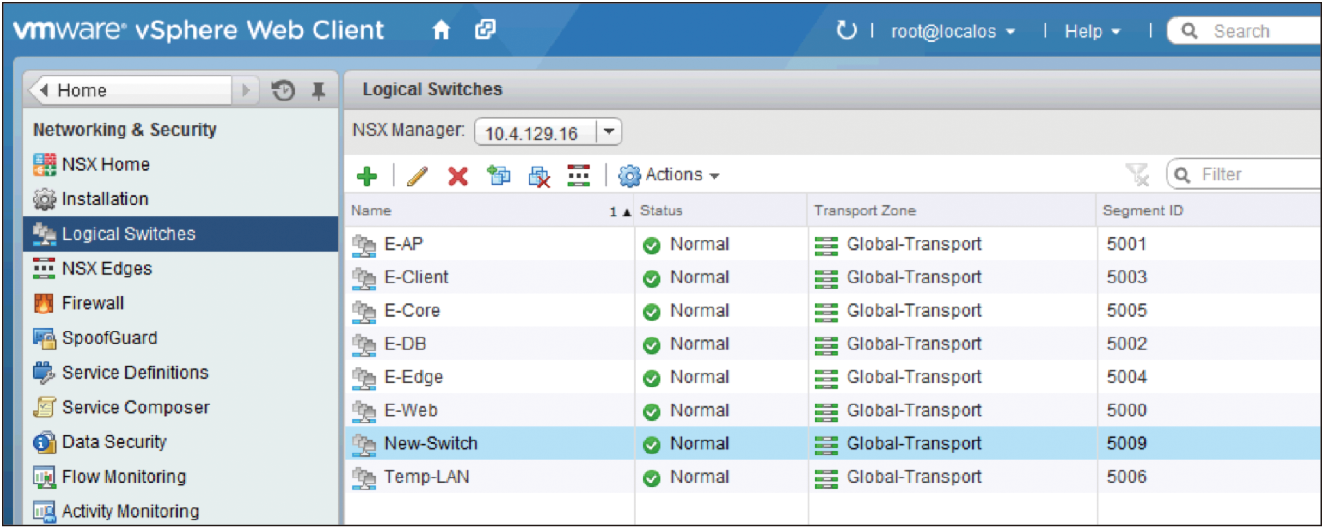Sort by Transport Zone column header
The image size is (1325, 530).
(x=952, y=211)
